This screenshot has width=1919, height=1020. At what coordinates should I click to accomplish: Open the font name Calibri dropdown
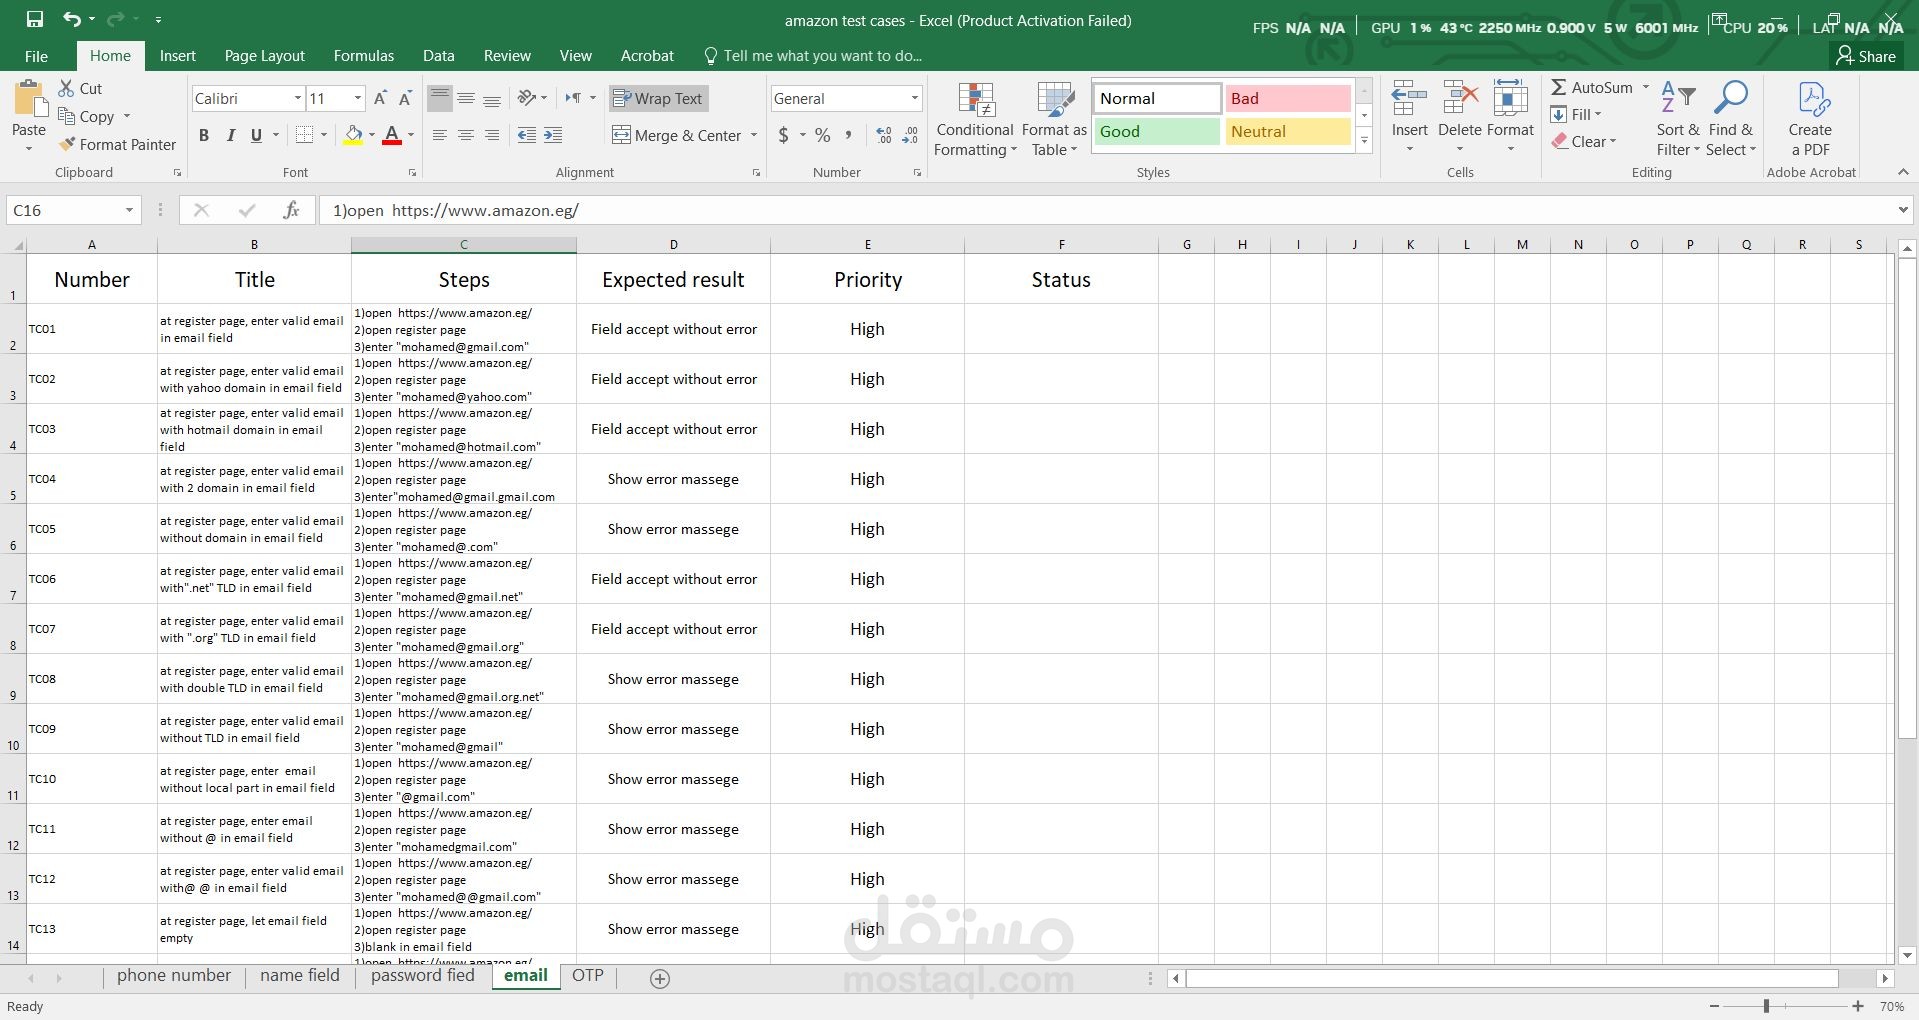pos(298,98)
